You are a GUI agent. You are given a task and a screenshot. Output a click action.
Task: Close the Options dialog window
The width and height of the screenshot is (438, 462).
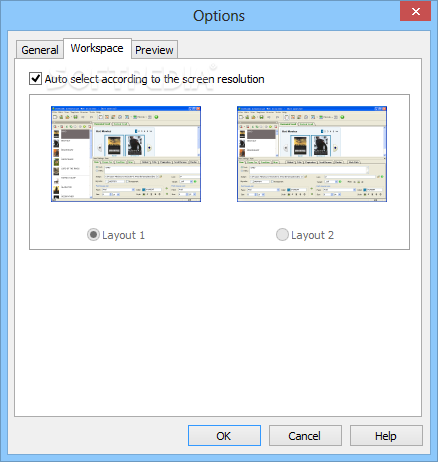[x=416, y=12]
